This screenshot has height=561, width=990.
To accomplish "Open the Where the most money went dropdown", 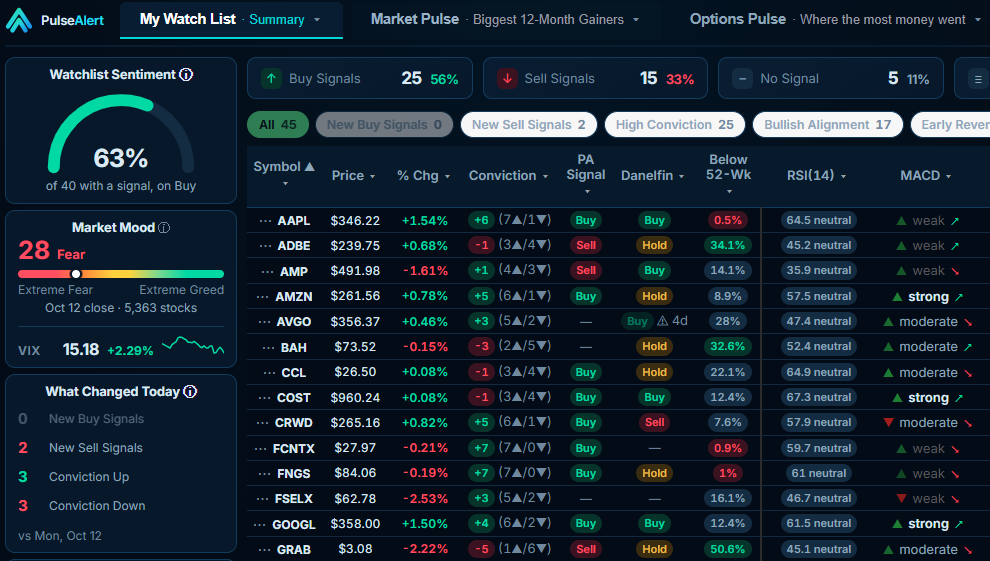I will coord(978,20).
